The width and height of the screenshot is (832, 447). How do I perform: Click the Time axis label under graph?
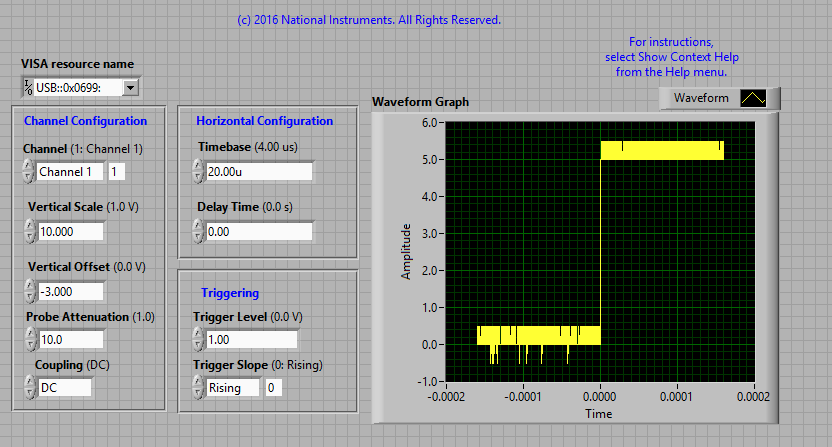click(599, 413)
